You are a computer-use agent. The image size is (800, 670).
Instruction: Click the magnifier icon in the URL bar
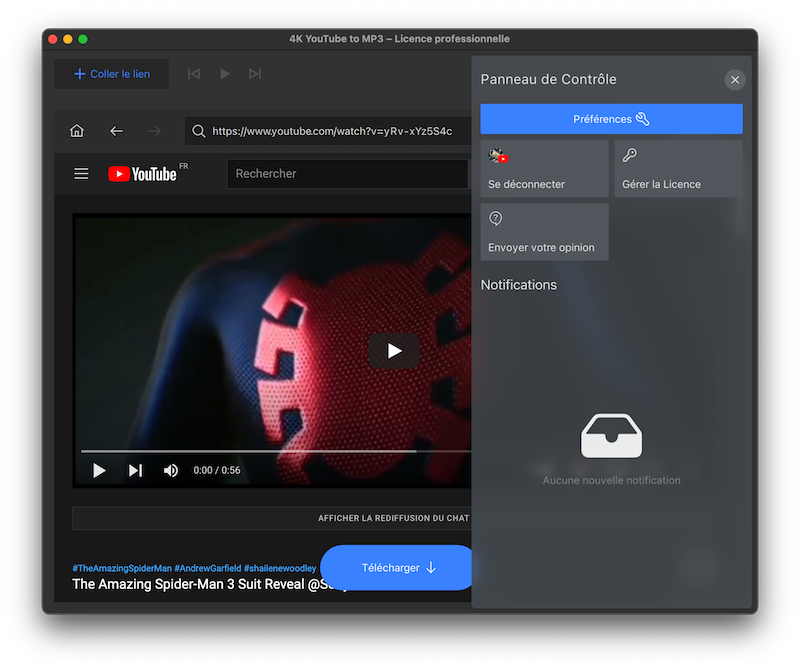pyautogui.click(x=198, y=131)
